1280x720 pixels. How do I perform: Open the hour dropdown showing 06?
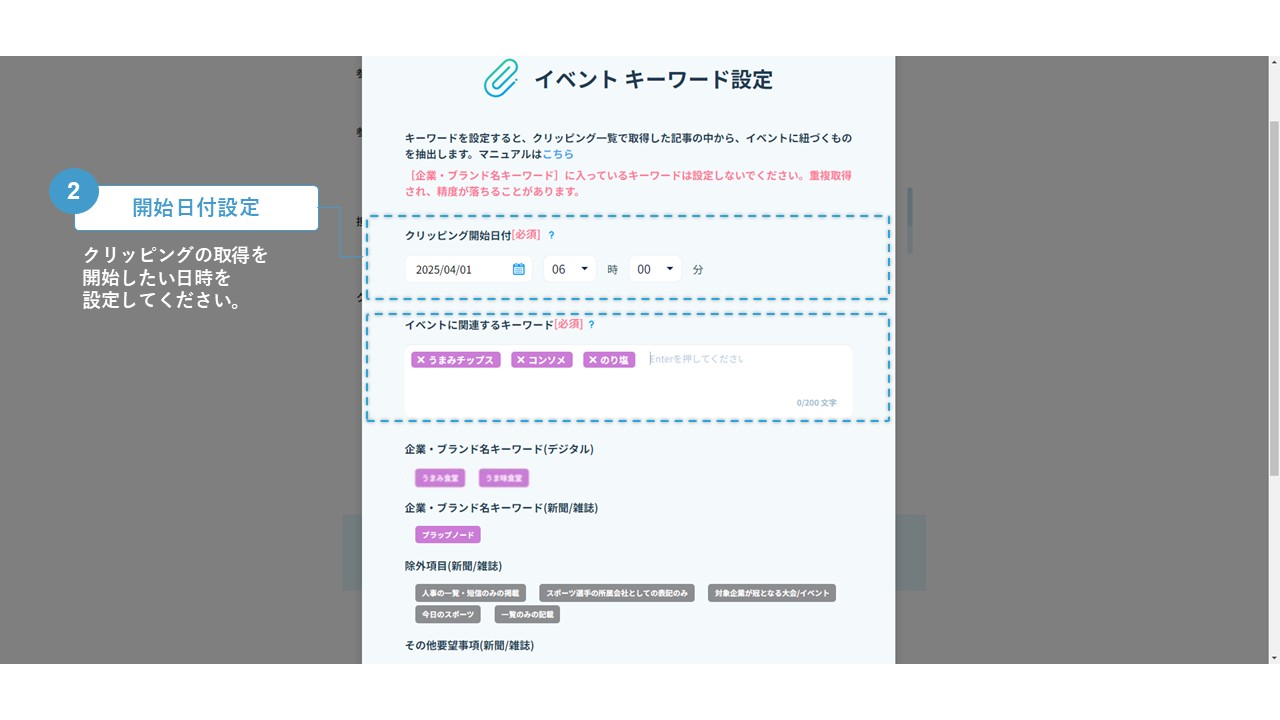569,269
